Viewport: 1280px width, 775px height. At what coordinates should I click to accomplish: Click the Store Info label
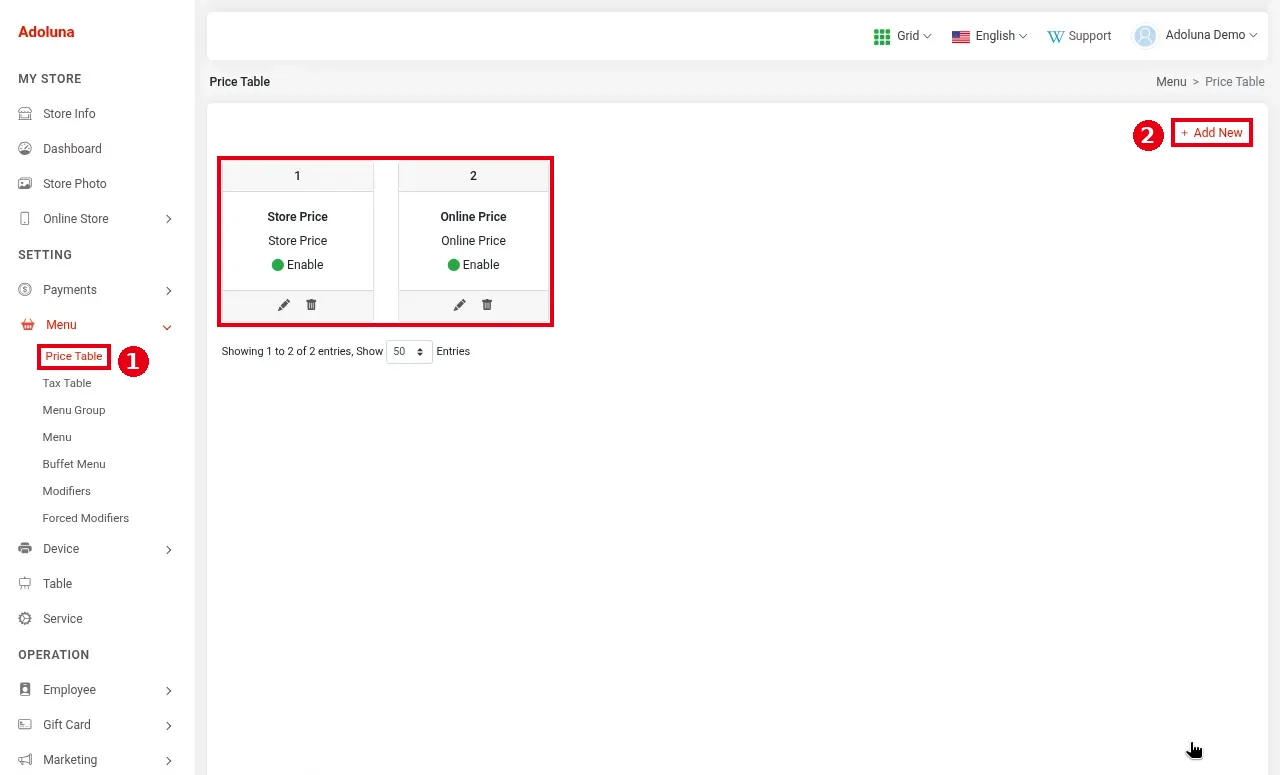pyautogui.click(x=69, y=114)
